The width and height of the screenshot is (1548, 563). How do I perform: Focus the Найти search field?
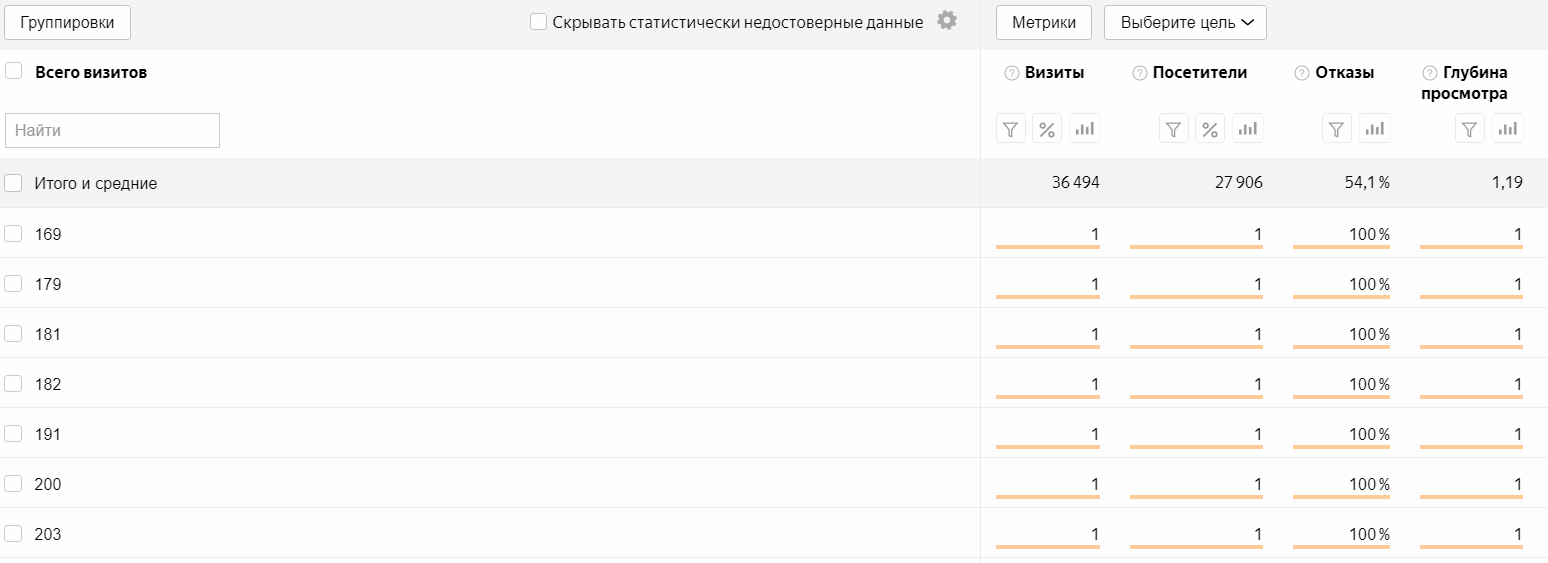(x=112, y=130)
